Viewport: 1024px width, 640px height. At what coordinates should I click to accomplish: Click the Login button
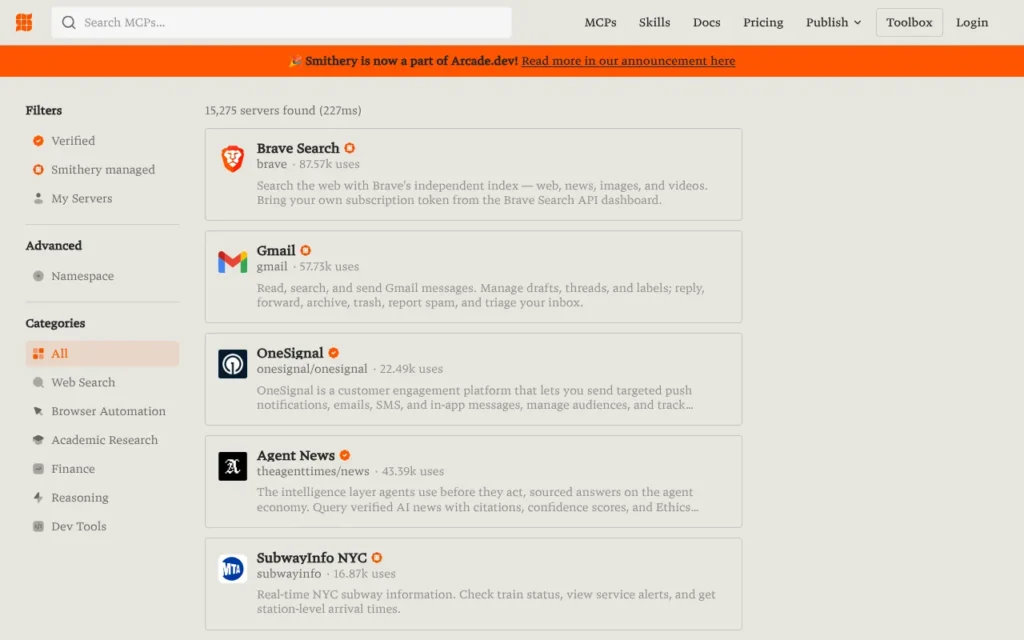pyautogui.click(x=972, y=22)
